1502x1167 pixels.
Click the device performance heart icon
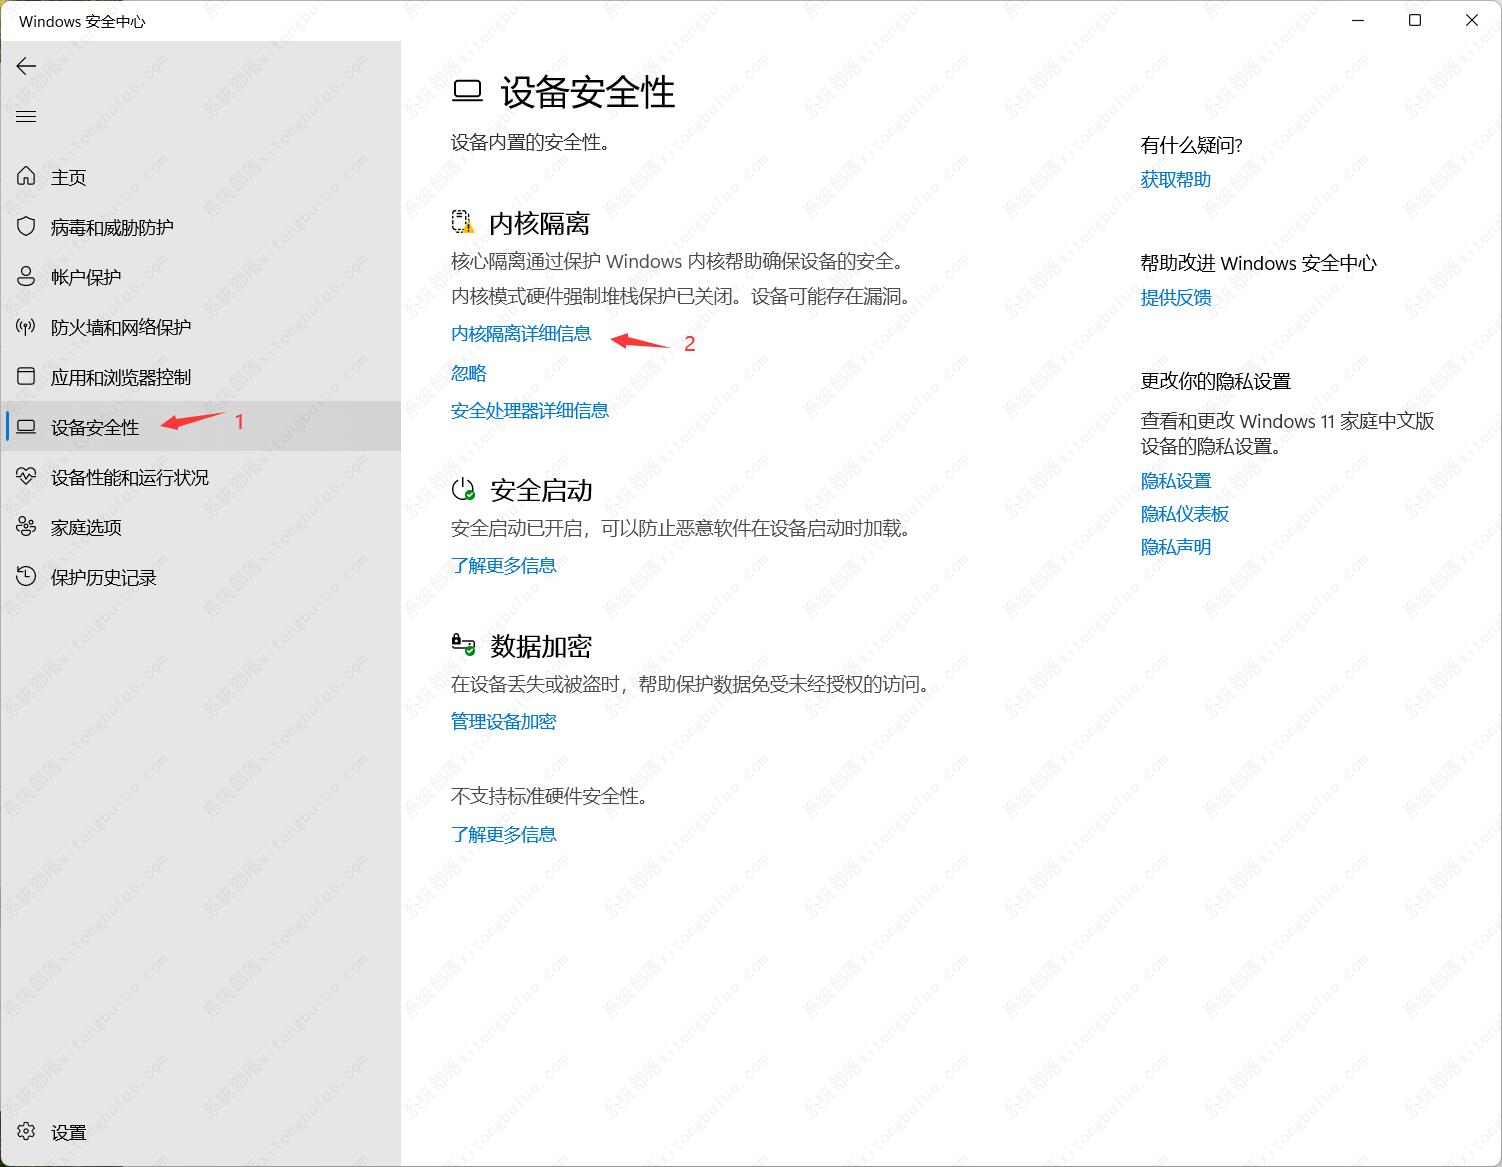(x=26, y=477)
